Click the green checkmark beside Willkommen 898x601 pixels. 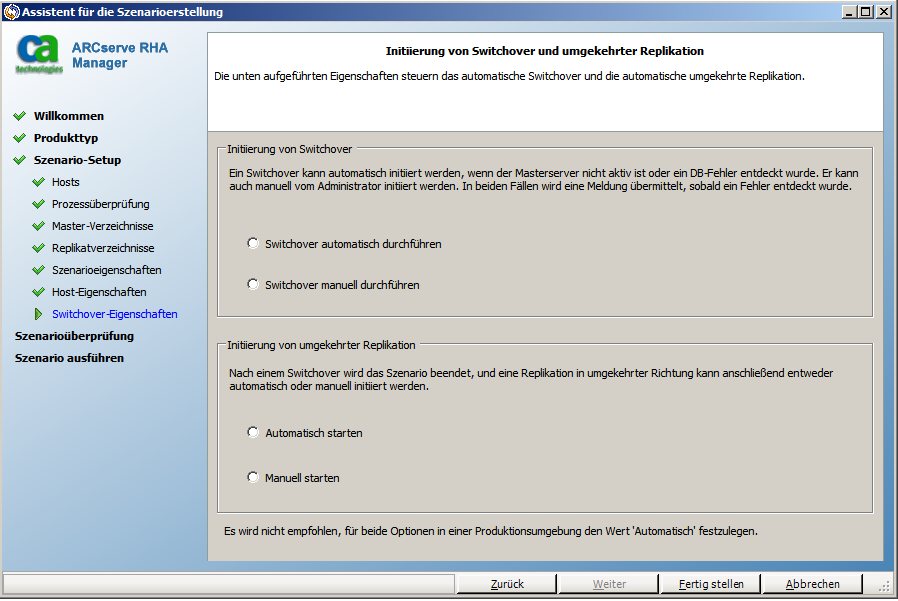pos(19,116)
